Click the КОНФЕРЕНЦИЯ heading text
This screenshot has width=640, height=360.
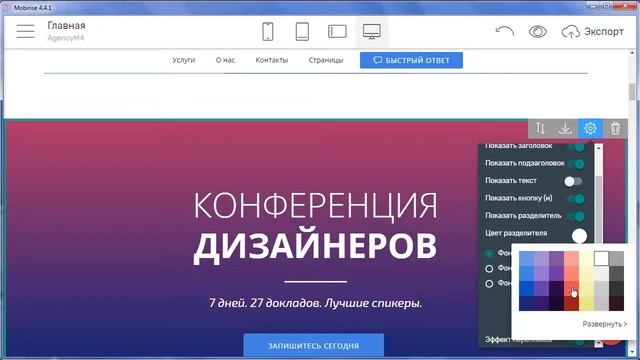[315, 206]
